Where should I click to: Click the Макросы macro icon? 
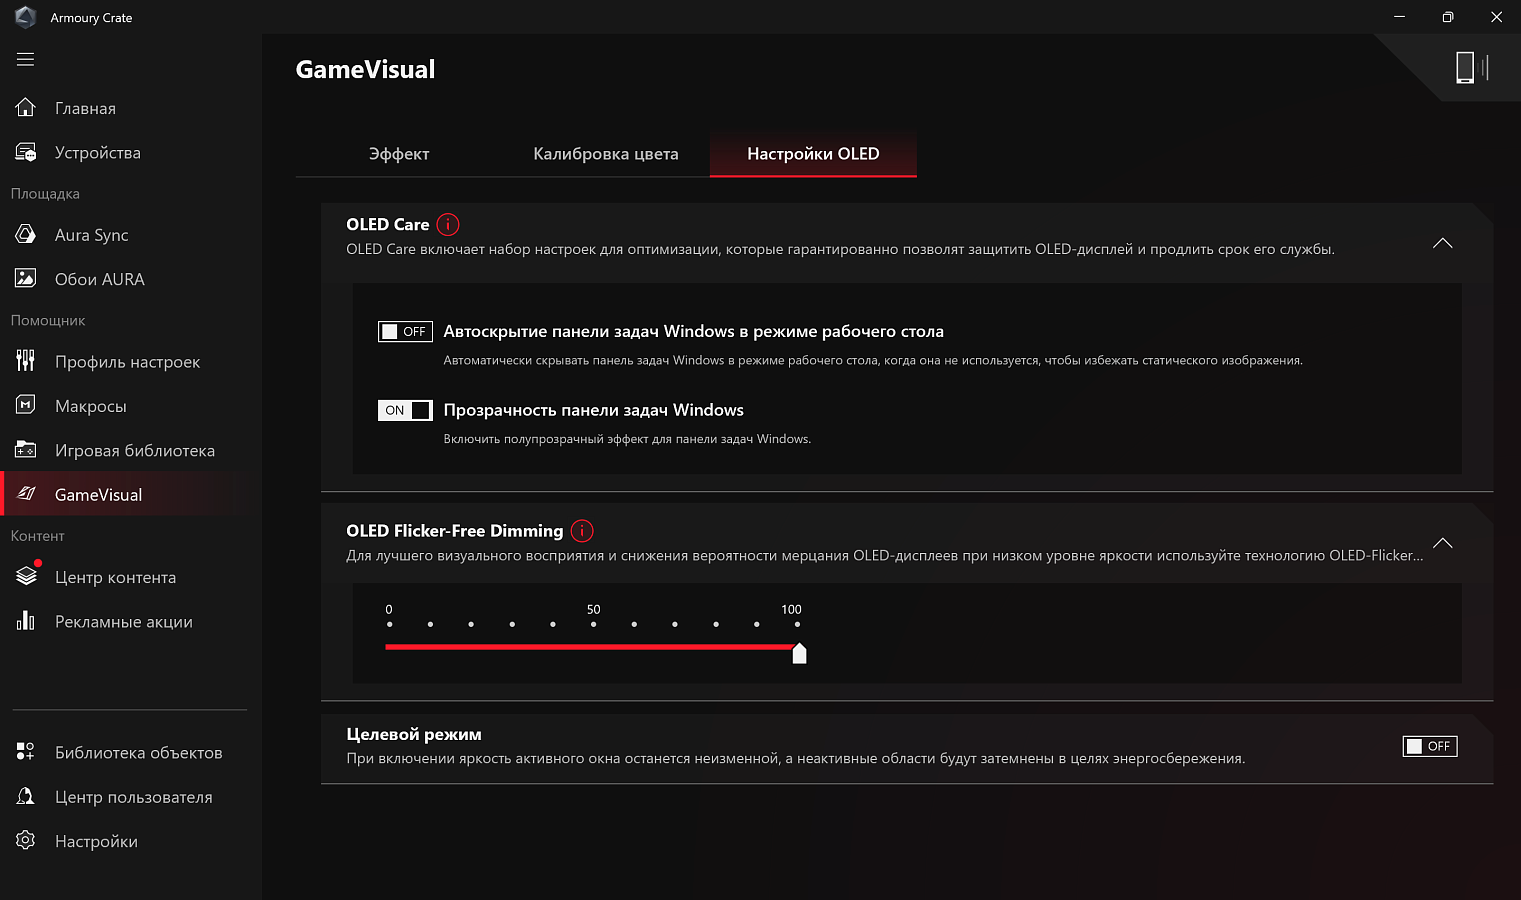[26, 405]
